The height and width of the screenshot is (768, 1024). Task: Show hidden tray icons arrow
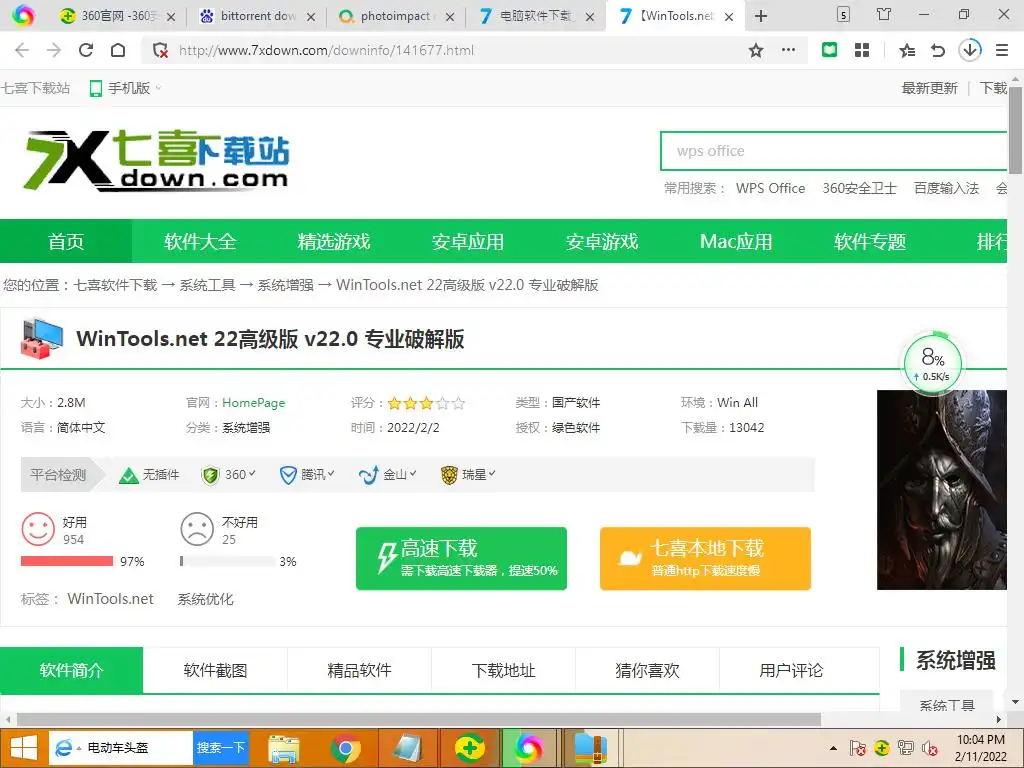(833, 748)
